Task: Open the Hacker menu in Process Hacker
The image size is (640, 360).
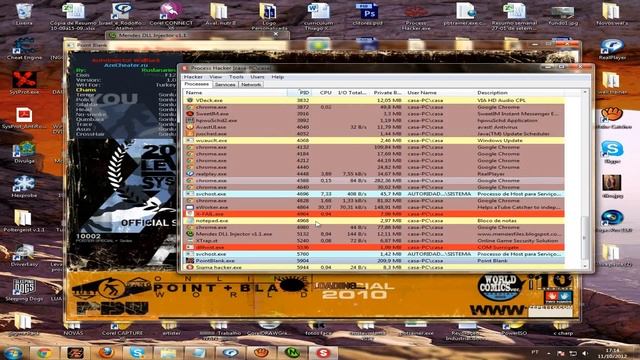Action: [x=193, y=77]
